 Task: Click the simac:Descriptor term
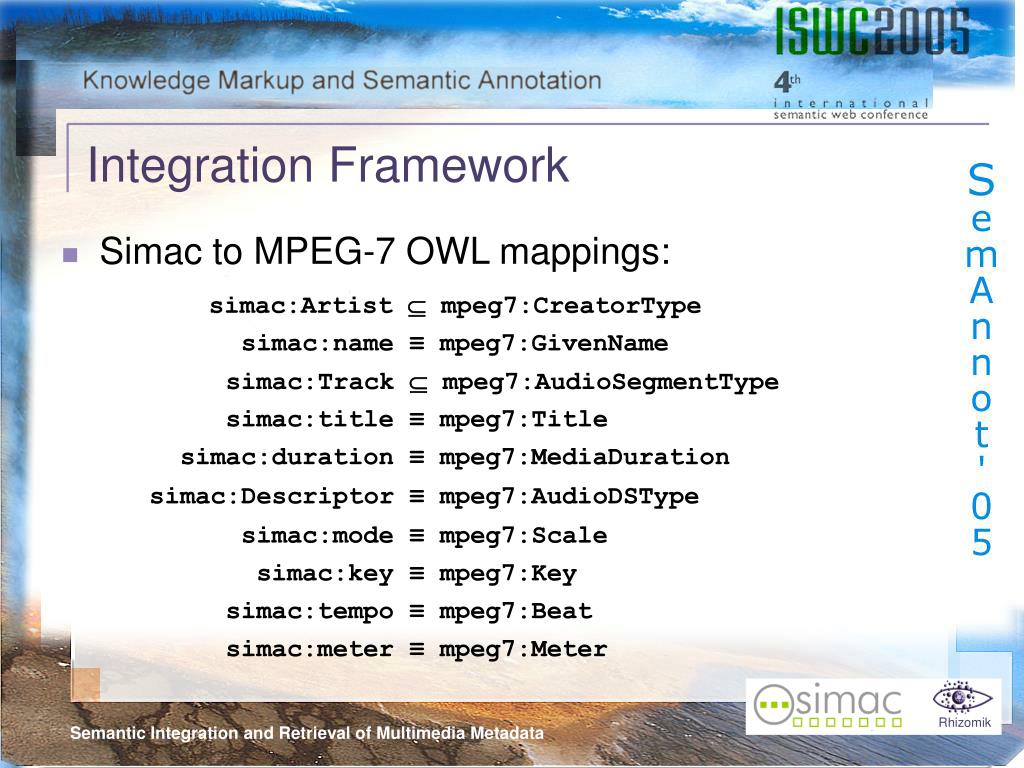tap(272, 497)
